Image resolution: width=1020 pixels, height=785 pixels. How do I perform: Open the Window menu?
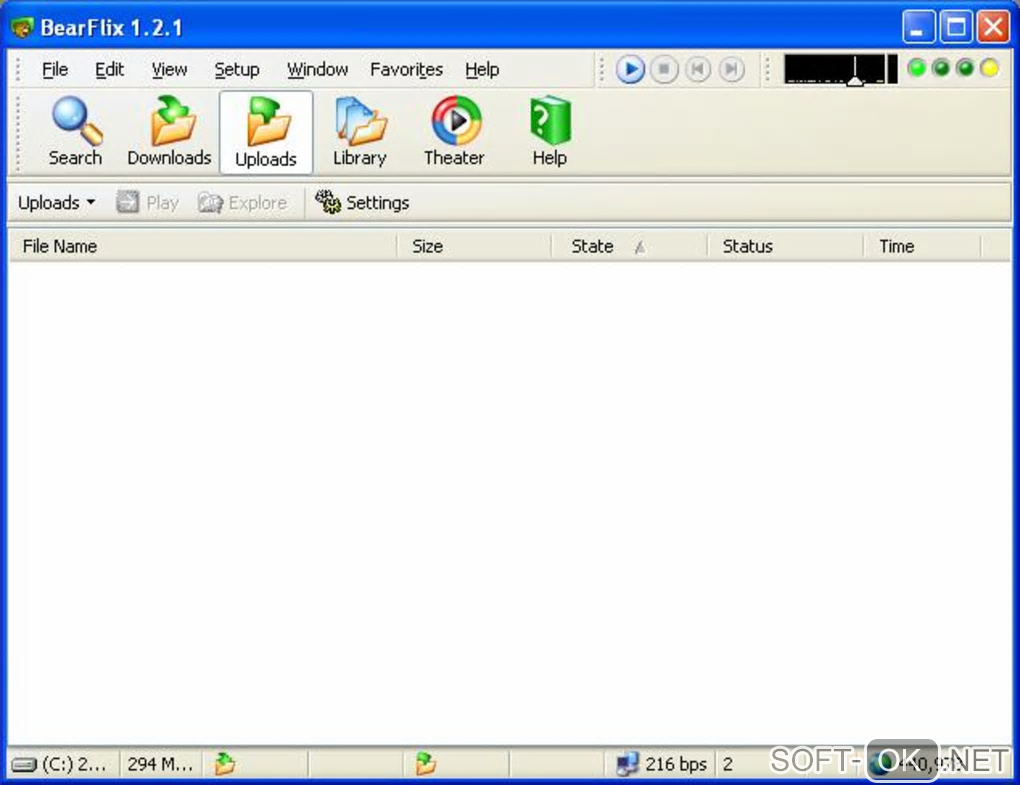[x=317, y=69]
